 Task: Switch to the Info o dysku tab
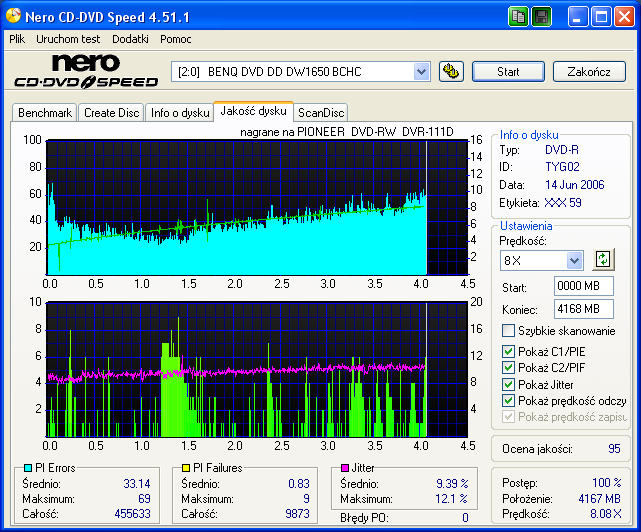point(180,113)
